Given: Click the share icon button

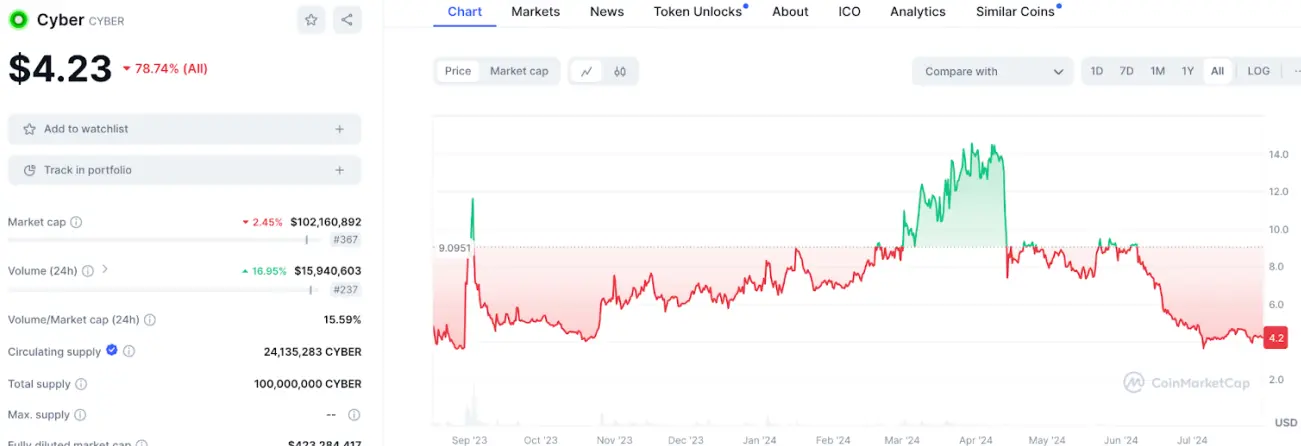Looking at the screenshot, I should point(346,19).
